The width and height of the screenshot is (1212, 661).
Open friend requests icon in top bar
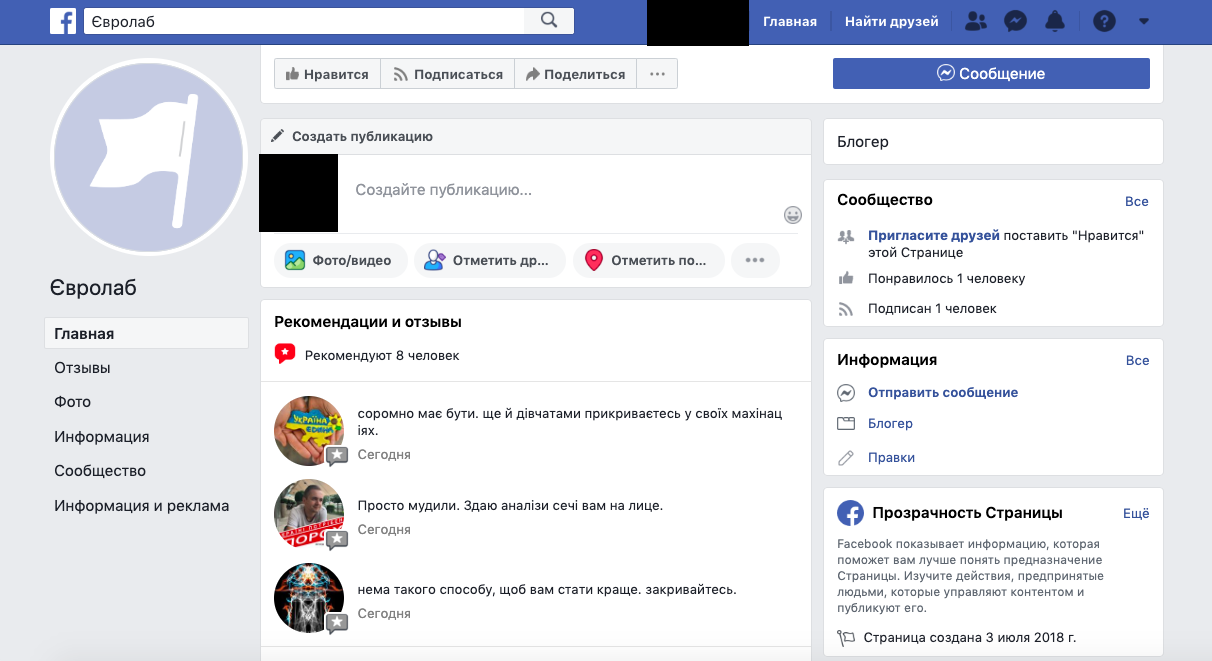pyautogui.click(x=976, y=21)
